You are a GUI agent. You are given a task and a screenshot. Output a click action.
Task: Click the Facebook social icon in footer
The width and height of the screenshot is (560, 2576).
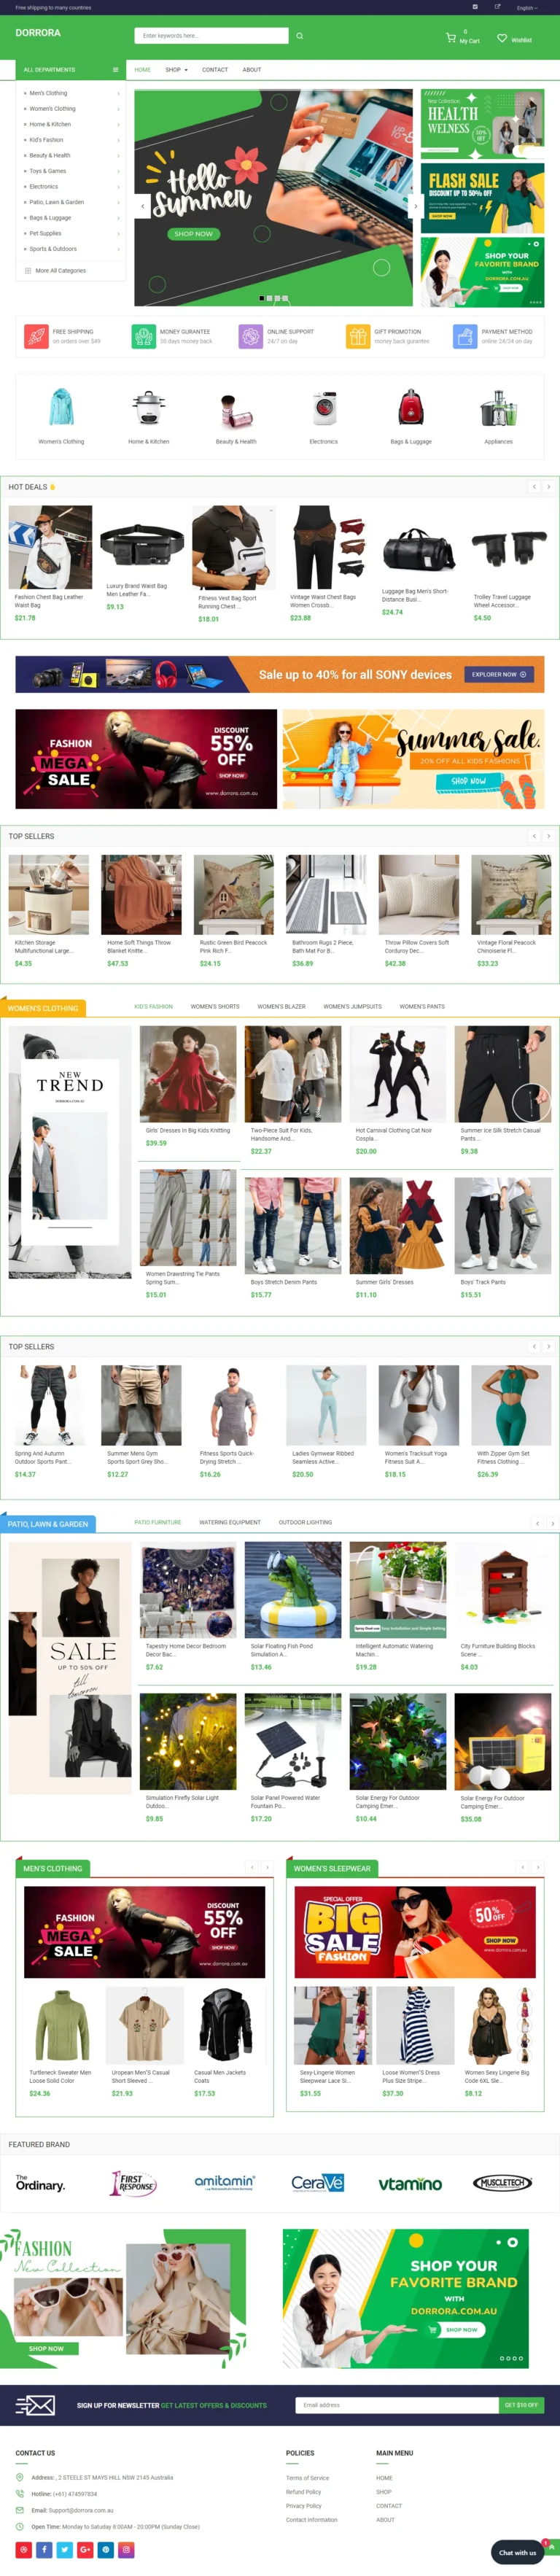coord(44,2549)
